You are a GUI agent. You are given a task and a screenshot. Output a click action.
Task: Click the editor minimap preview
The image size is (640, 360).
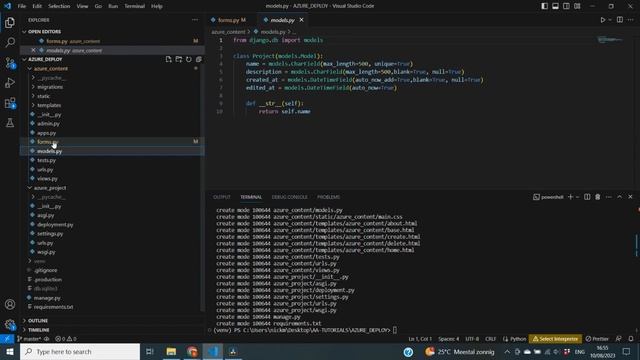pos(610,40)
